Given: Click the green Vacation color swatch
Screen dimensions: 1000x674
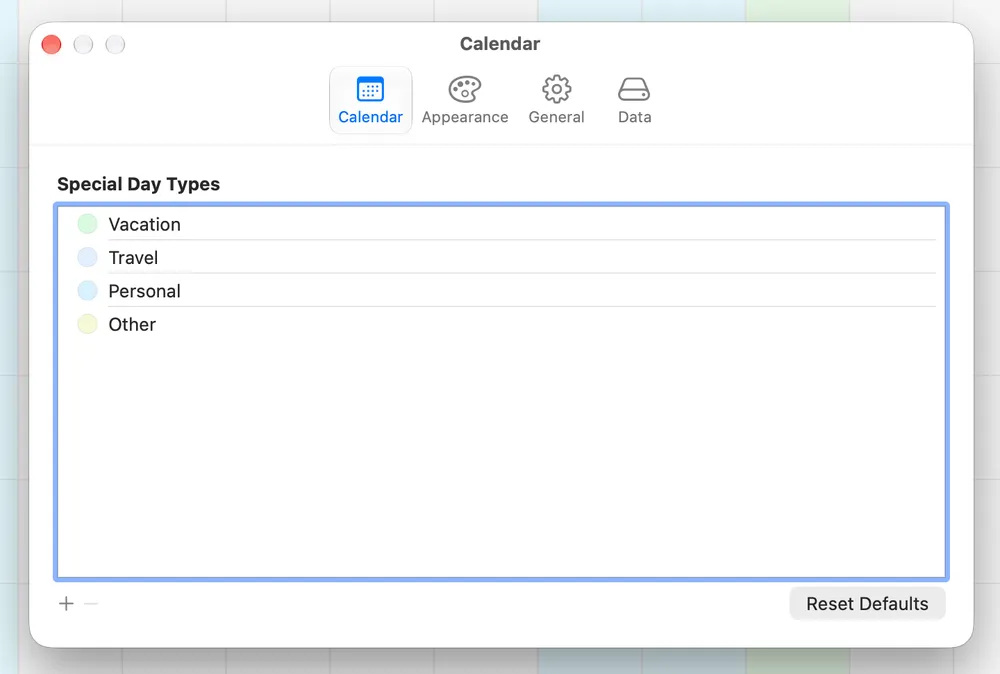Looking at the screenshot, I should pos(87,224).
